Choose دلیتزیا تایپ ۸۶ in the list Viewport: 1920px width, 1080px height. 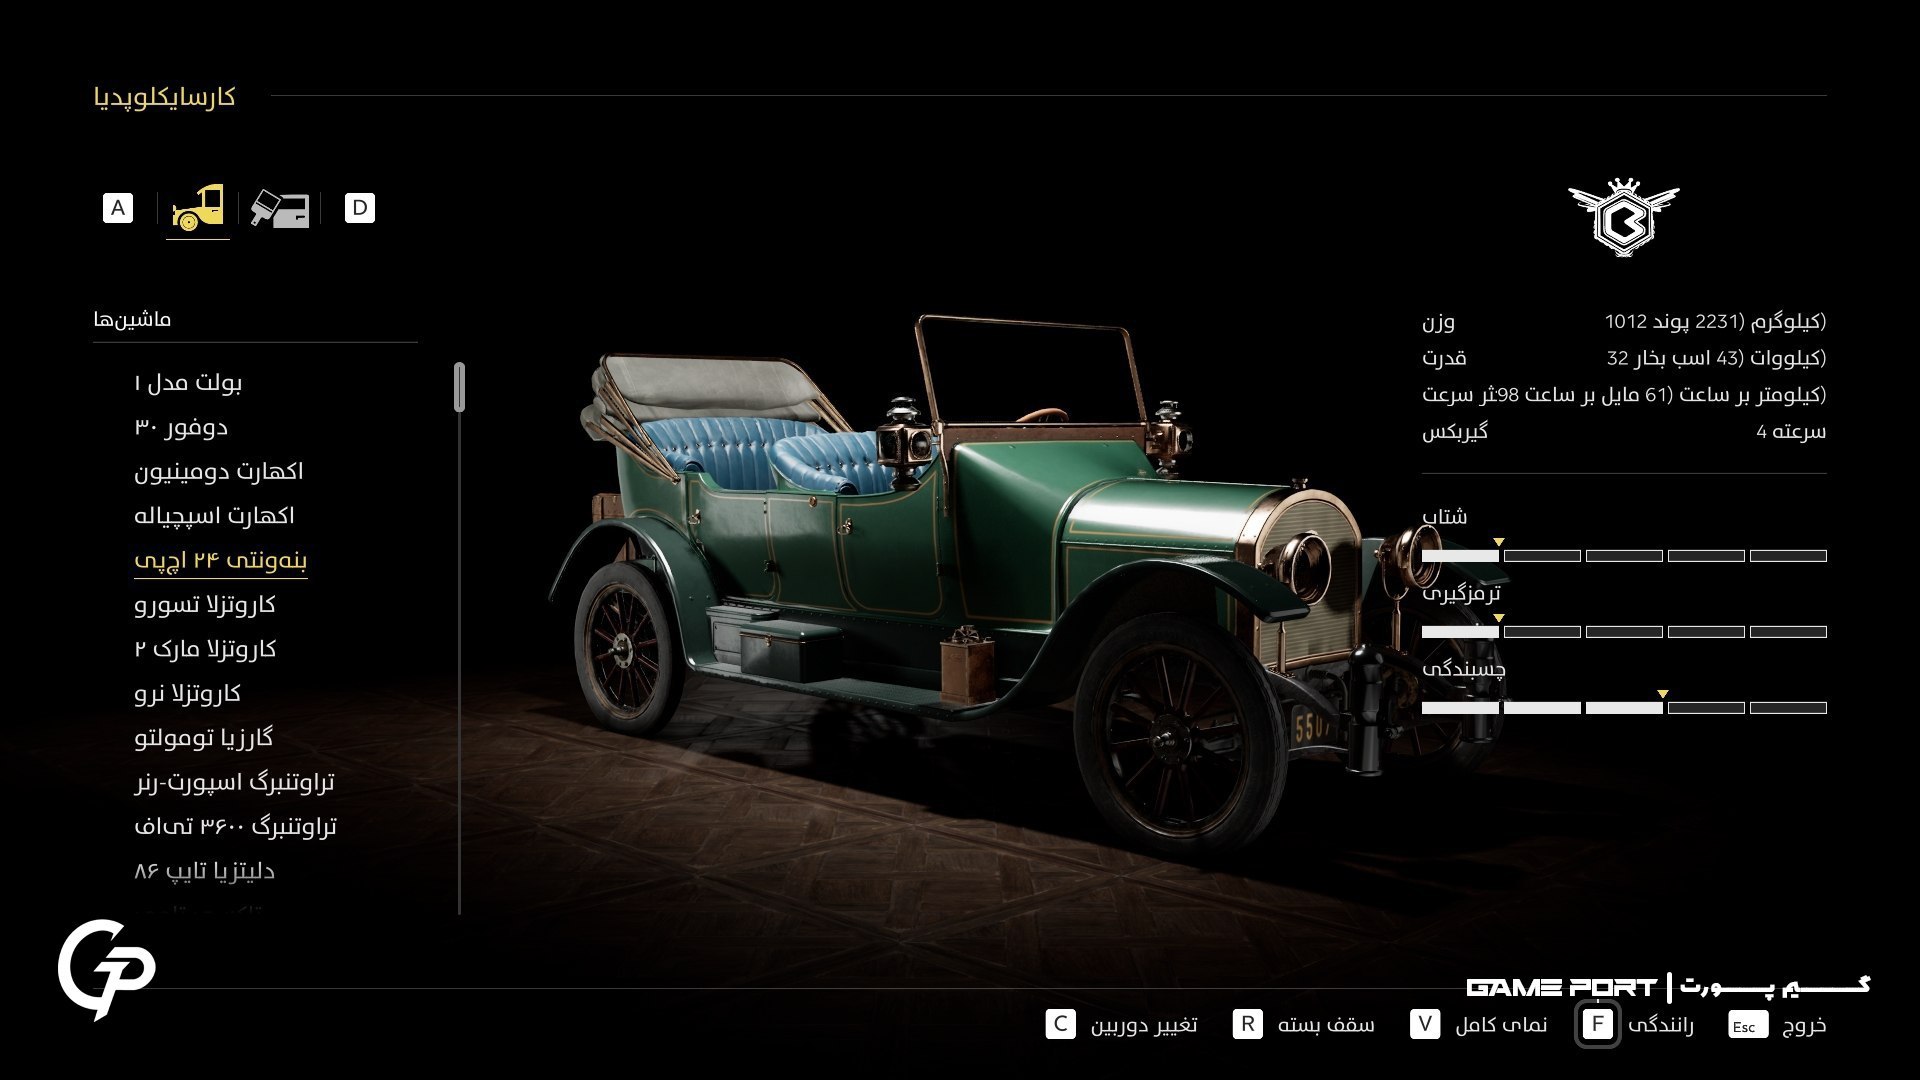click(205, 871)
